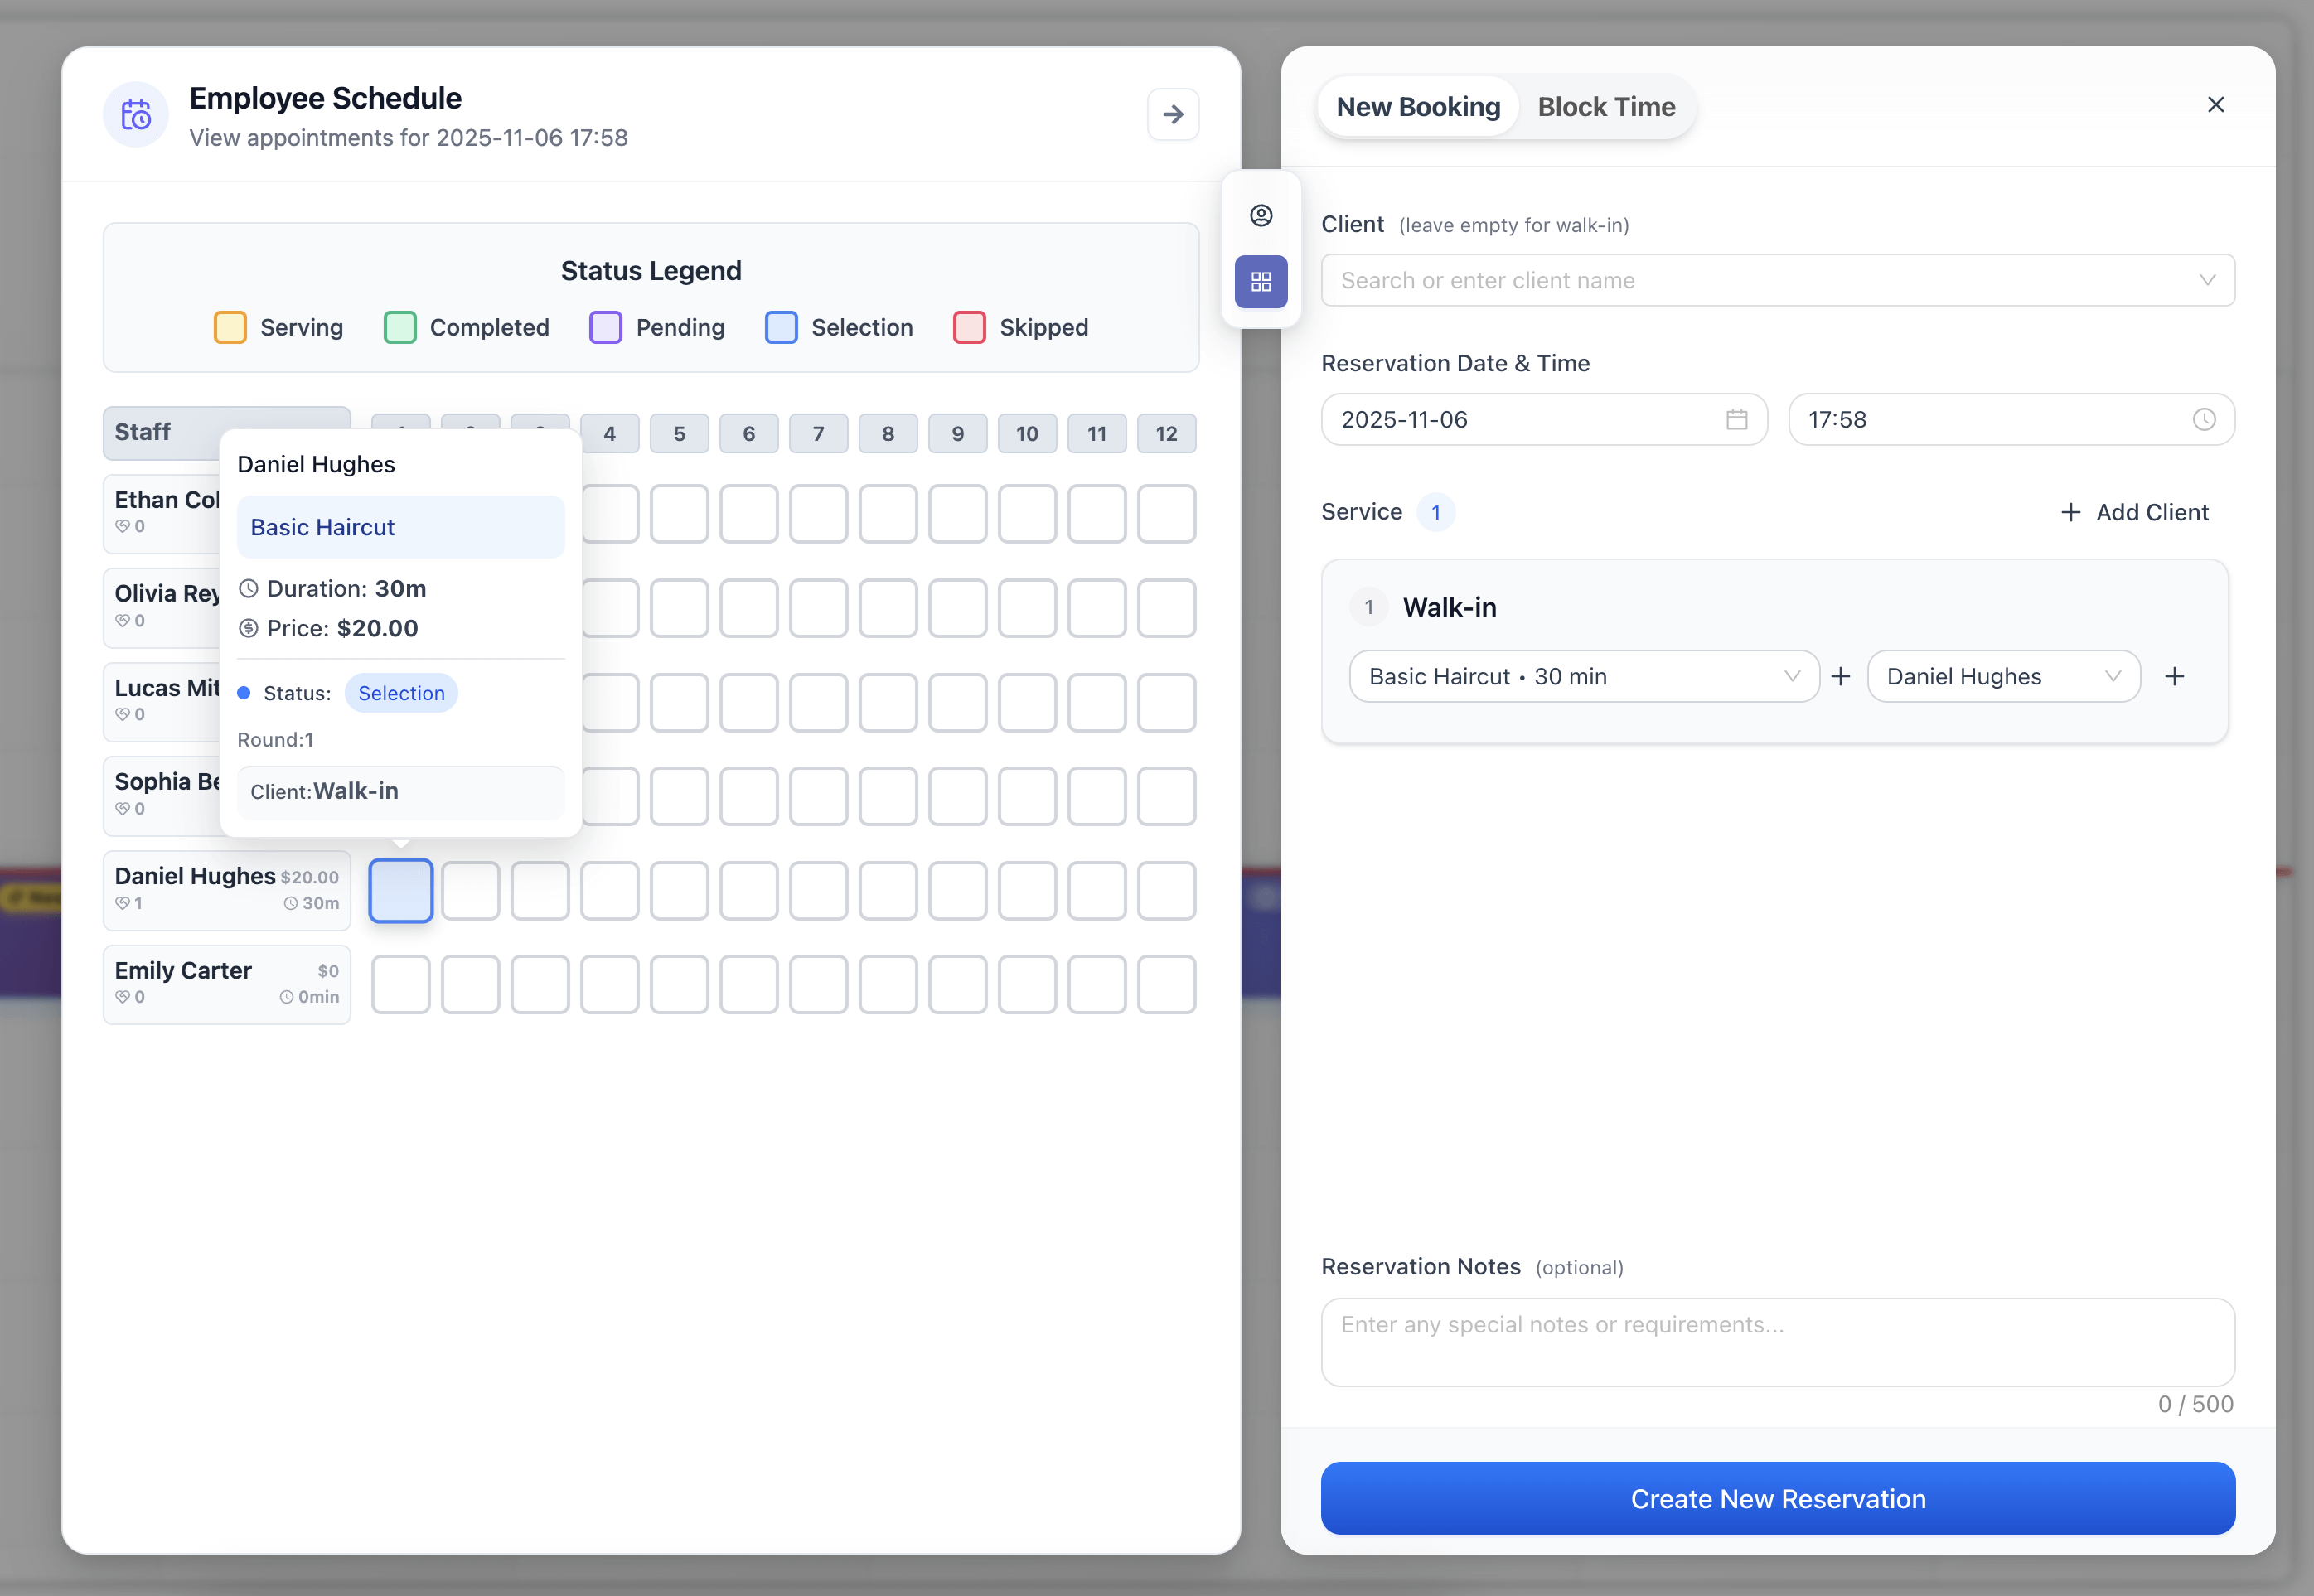Switch to the Block Time tab
The image size is (2314, 1596).
click(1606, 106)
